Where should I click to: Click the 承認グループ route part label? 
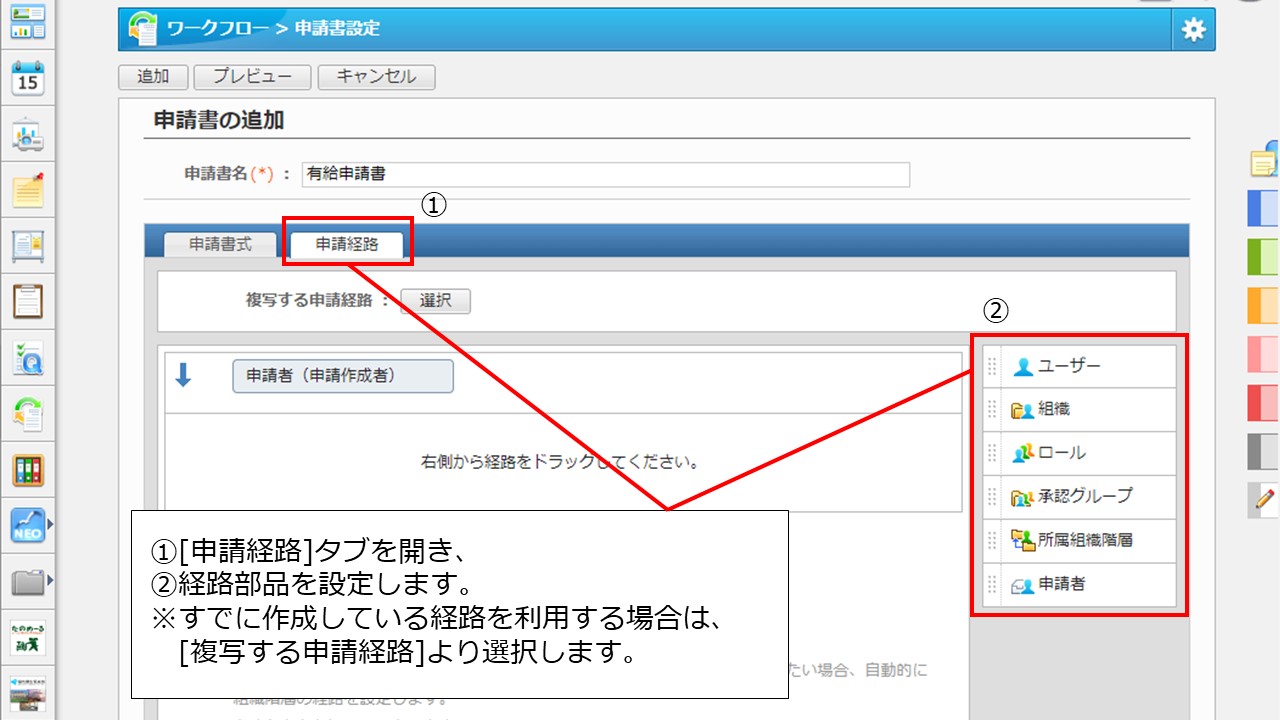(x=1085, y=497)
